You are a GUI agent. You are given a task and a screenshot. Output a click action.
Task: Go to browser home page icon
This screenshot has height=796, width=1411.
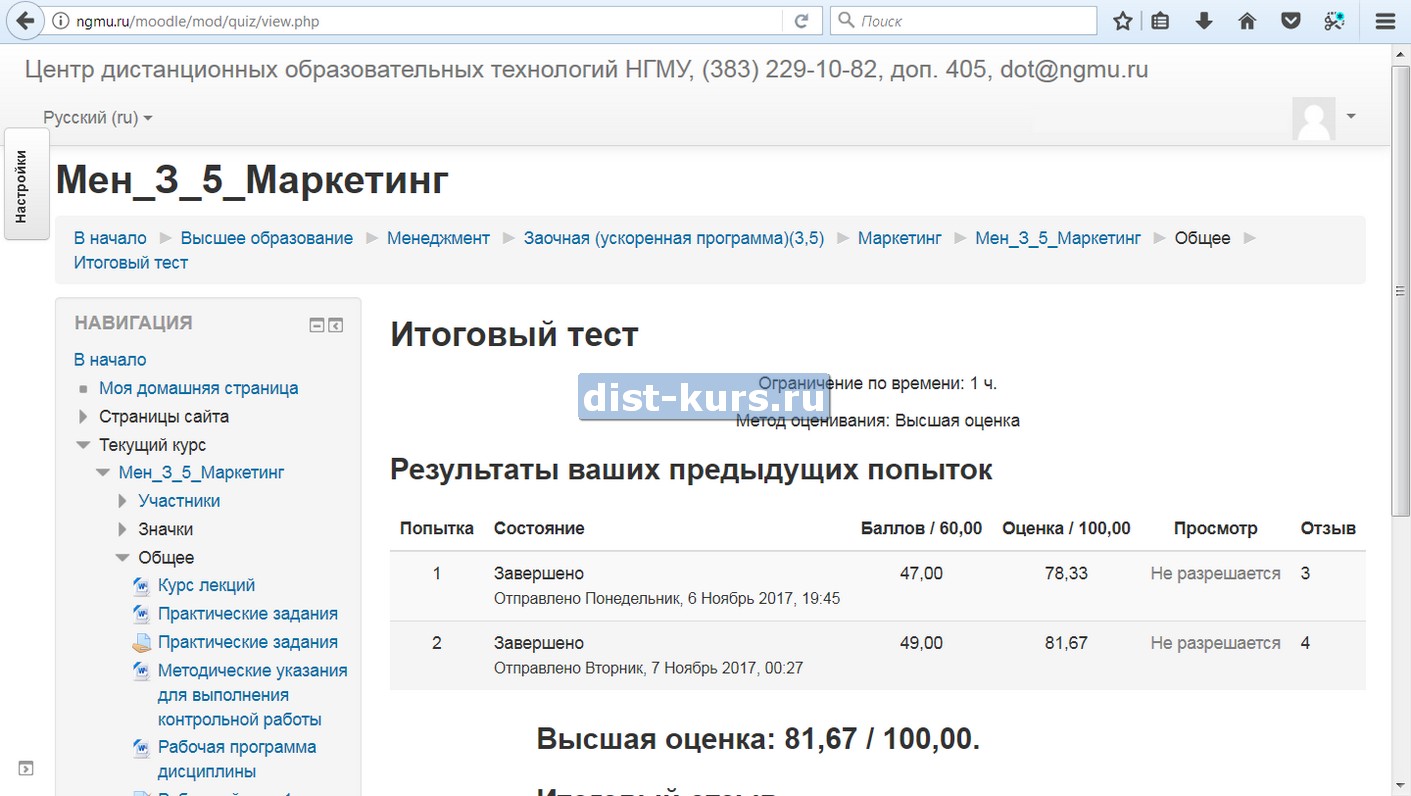tap(1247, 21)
